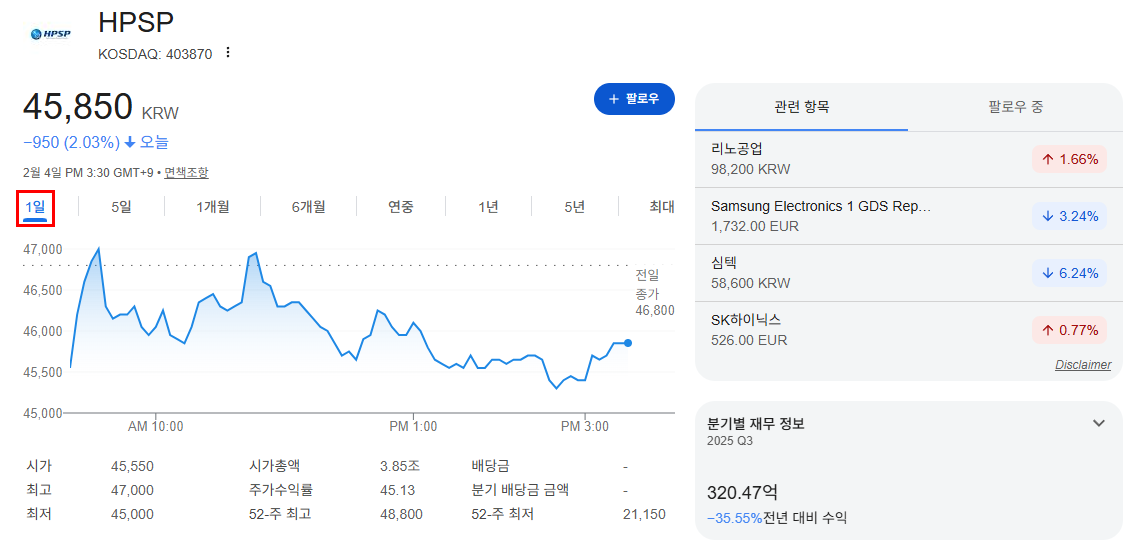This screenshot has width=1133, height=551.
Task: Select the 1일 chart range tab
Action: tap(35, 207)
